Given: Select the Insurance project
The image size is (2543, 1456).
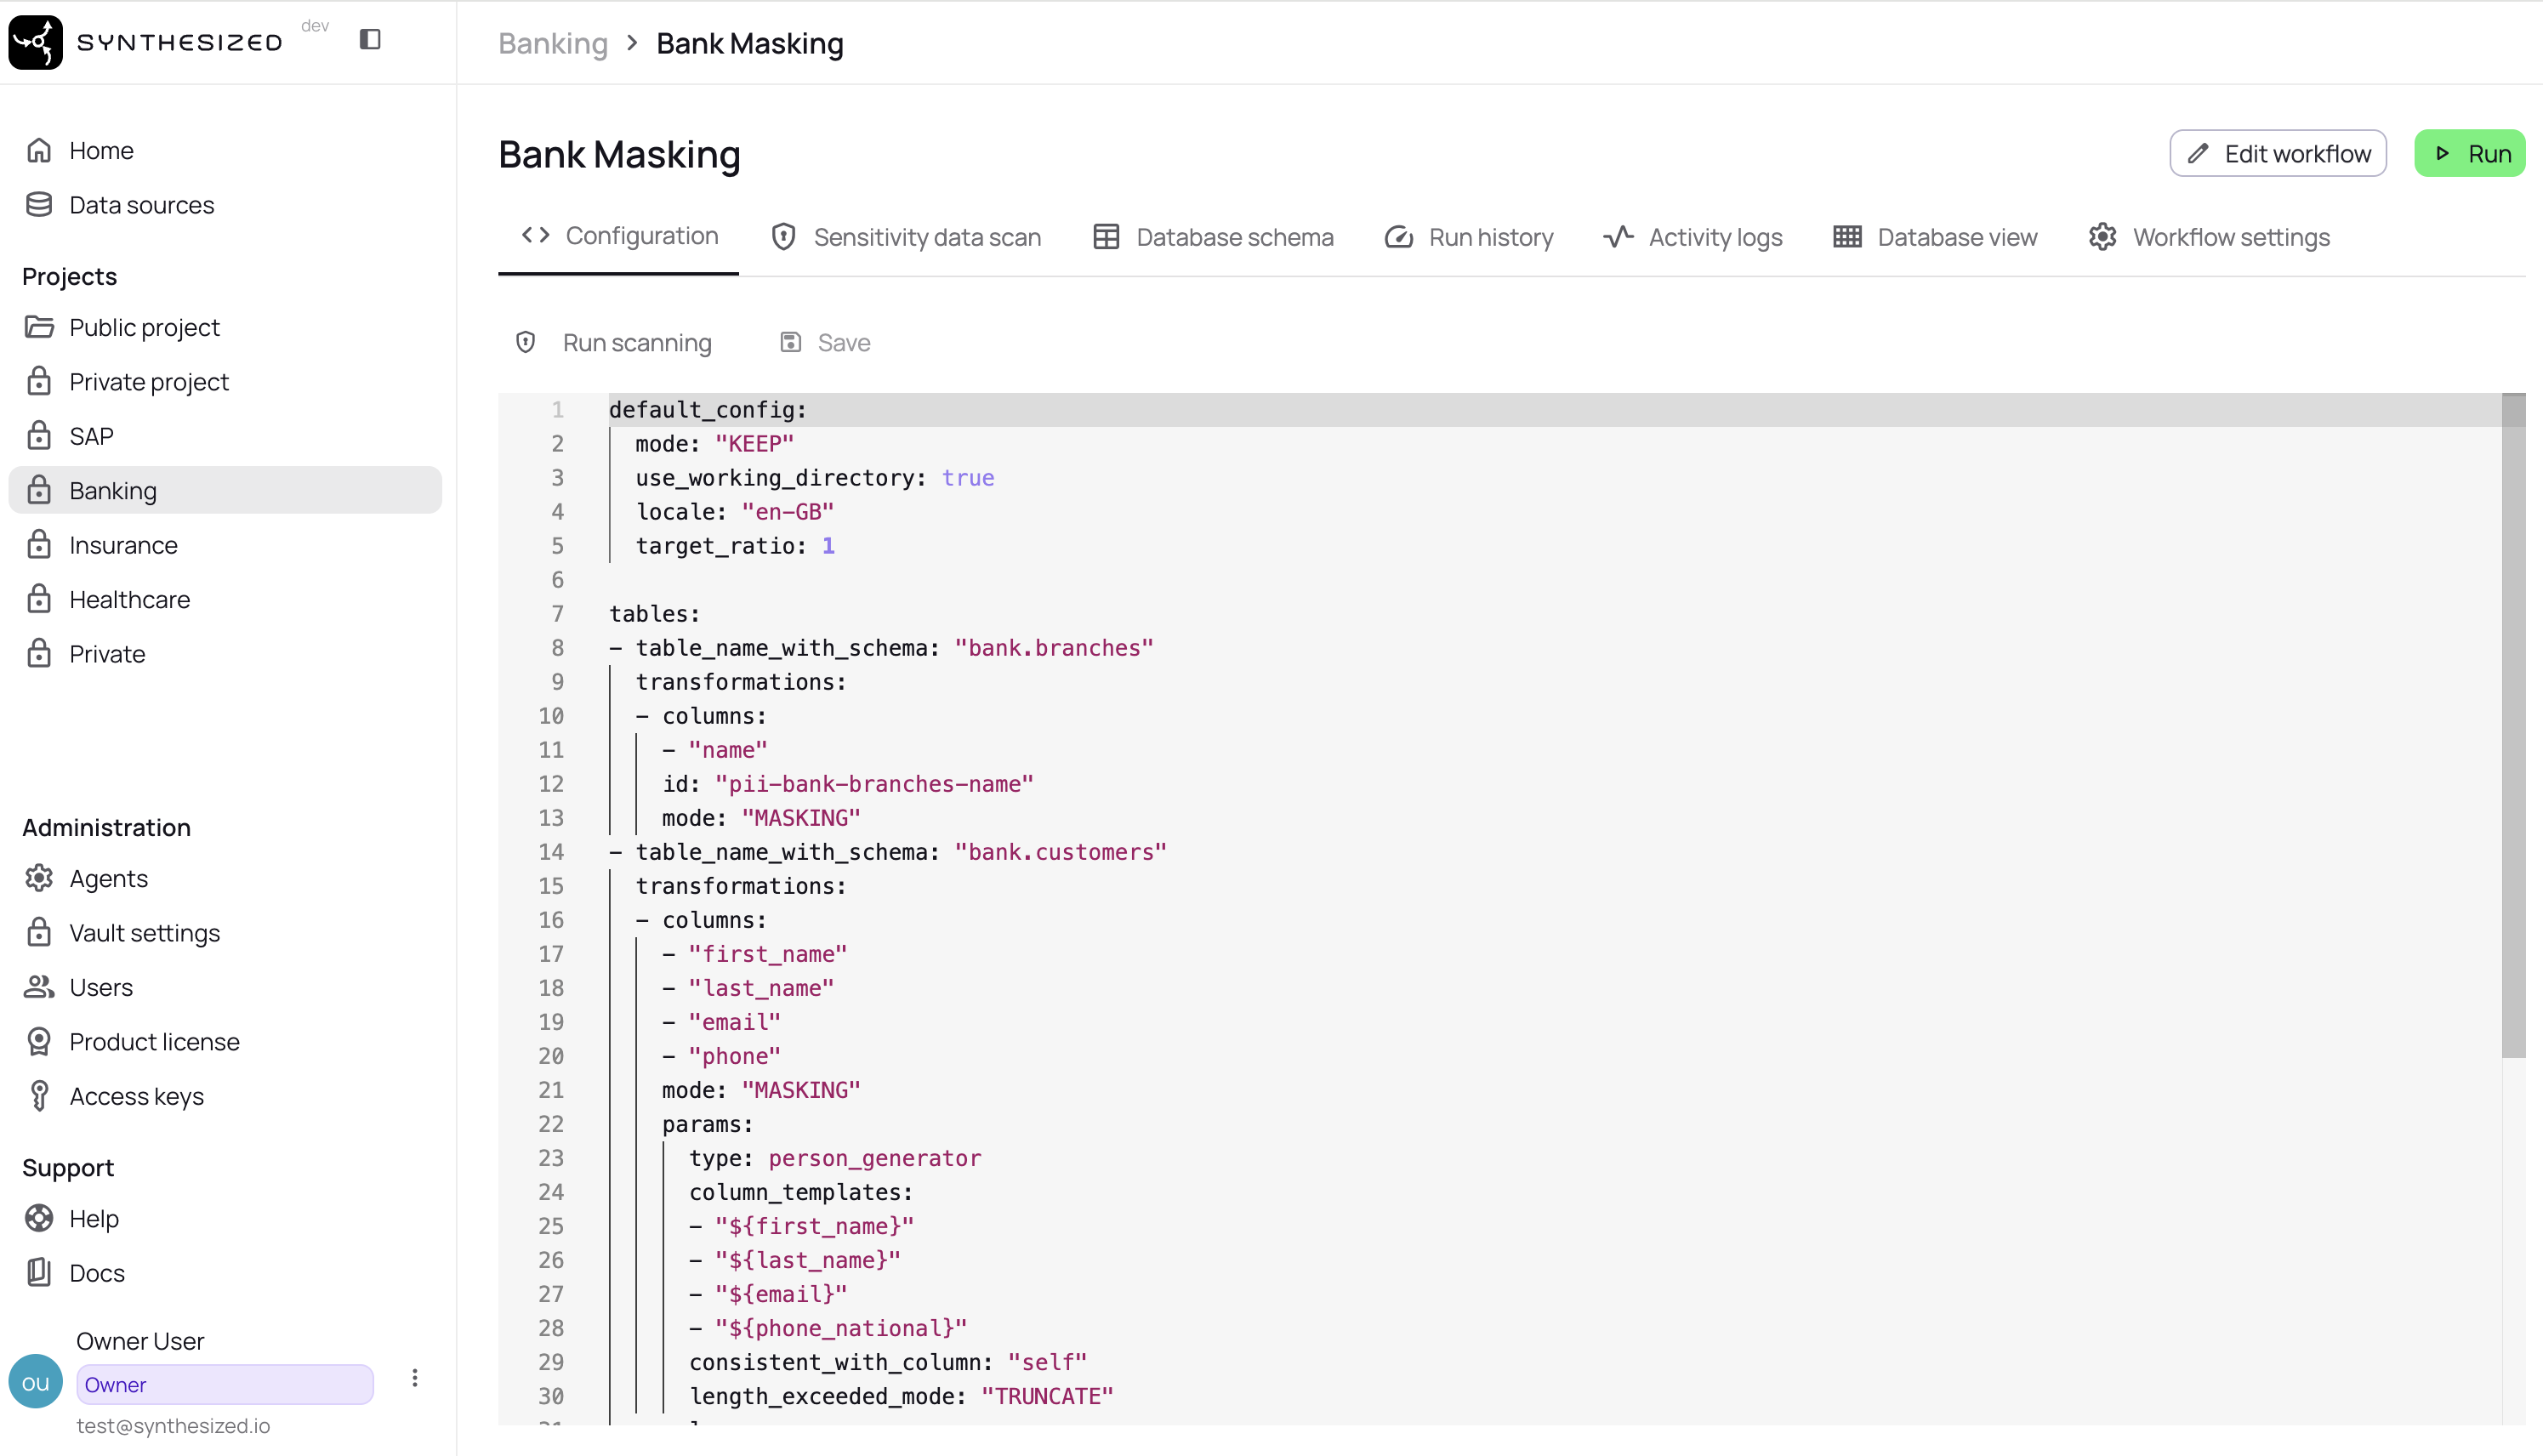Looking at the screenshot, I should [123, 545].
